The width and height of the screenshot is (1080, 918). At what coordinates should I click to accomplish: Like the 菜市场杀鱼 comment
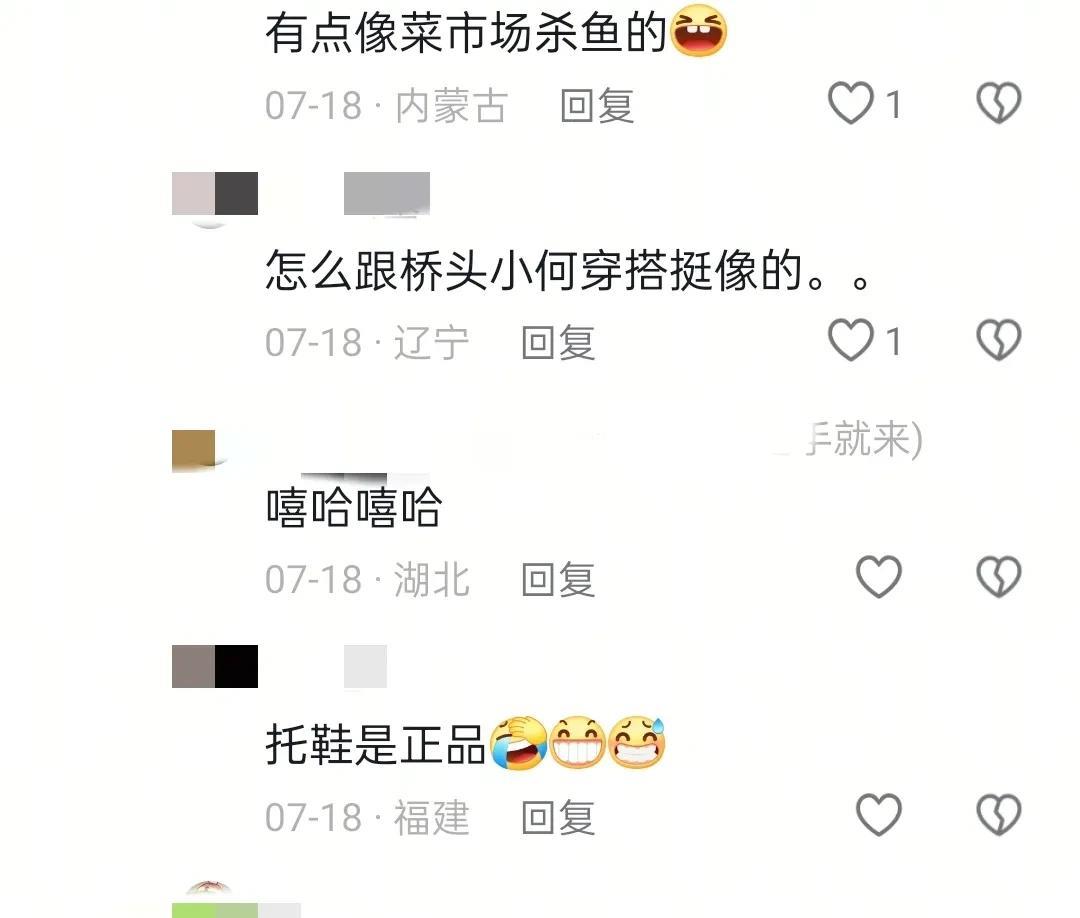[851, 103]
